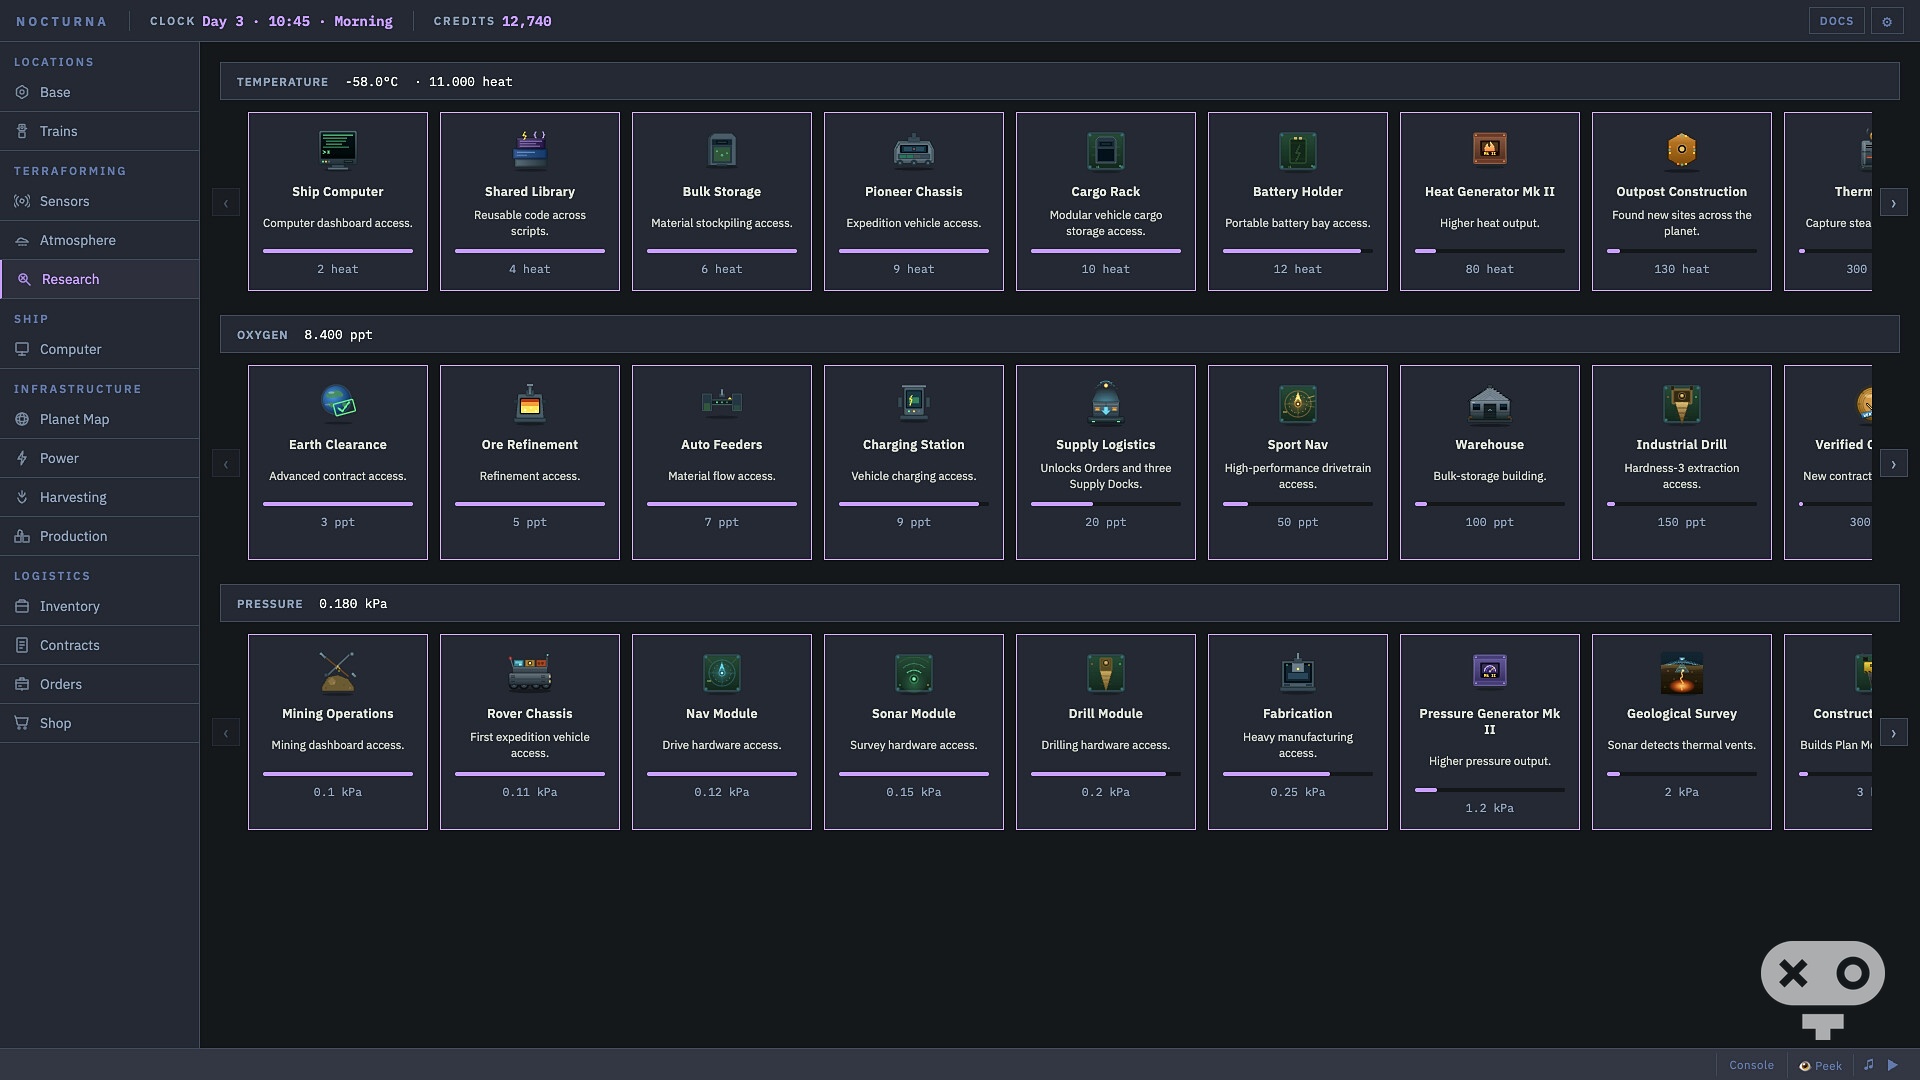Select the Geological Survey icon

coord(1682,672)
